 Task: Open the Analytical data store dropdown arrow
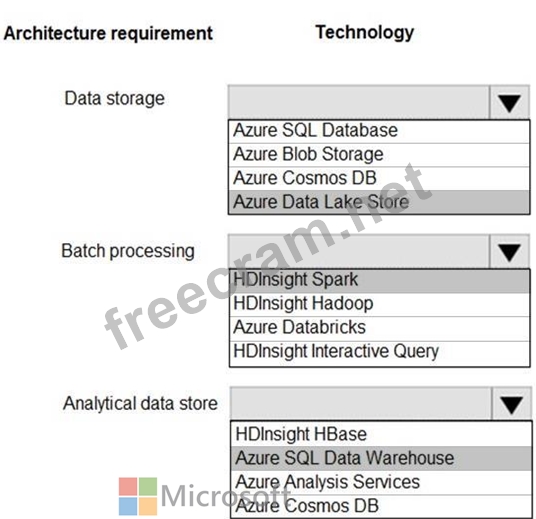511,404
